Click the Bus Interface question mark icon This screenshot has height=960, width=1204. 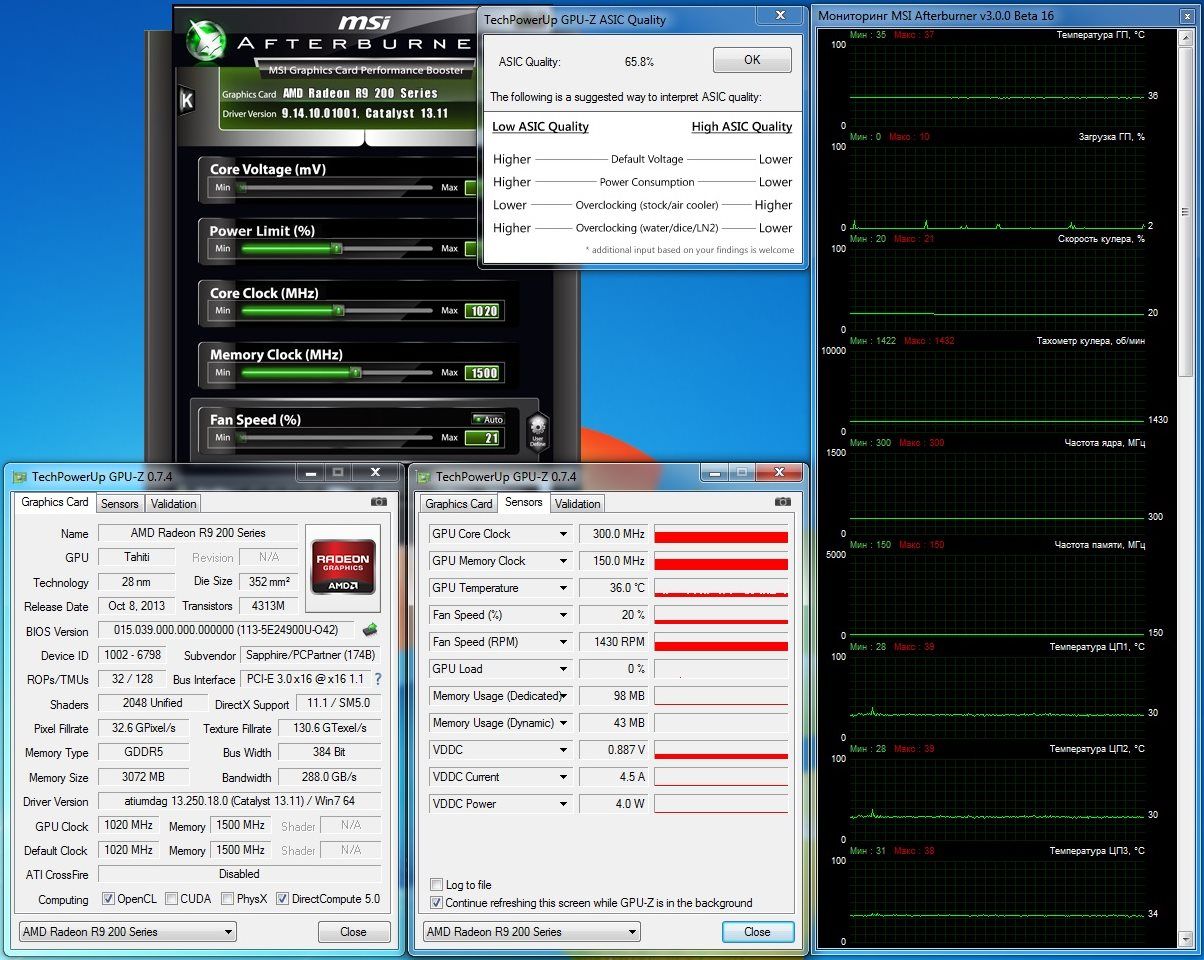click(x=378, y=679)
